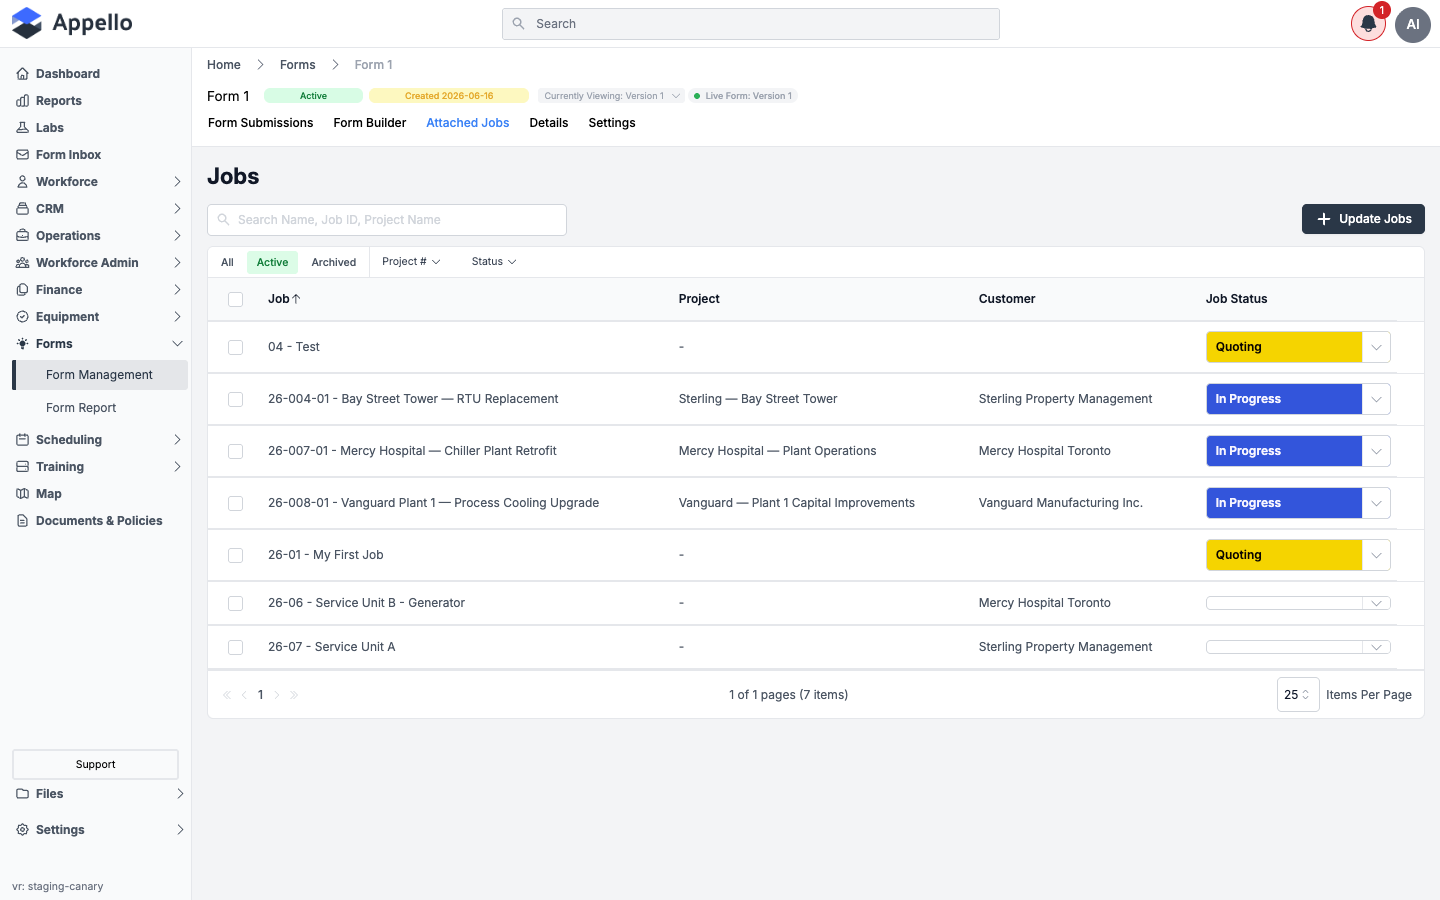The width and height of the screenshot is (1440, 900).
Task: Select checkbox for Bay Street Tower RTU Replacement
Action: pyautogui.click(x=236, y=399)
